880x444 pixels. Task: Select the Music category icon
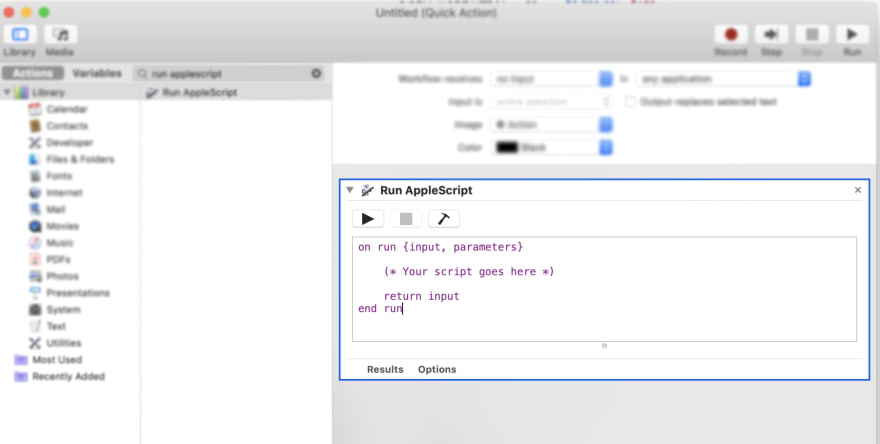tap(35, 242)
